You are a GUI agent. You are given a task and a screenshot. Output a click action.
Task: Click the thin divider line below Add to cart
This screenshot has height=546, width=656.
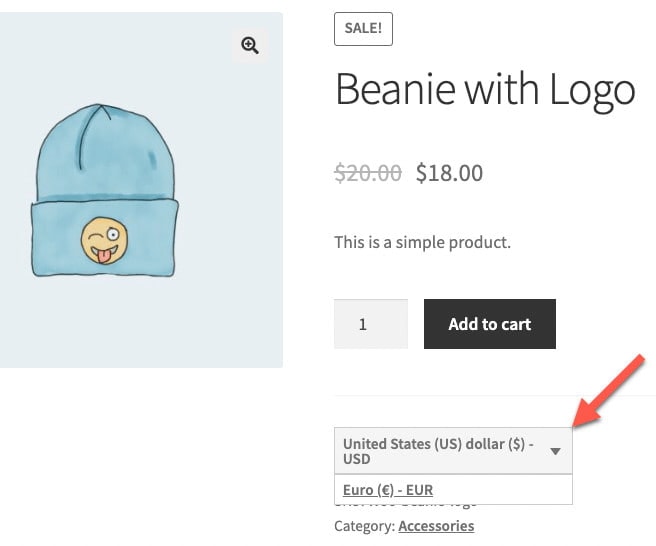495,395
